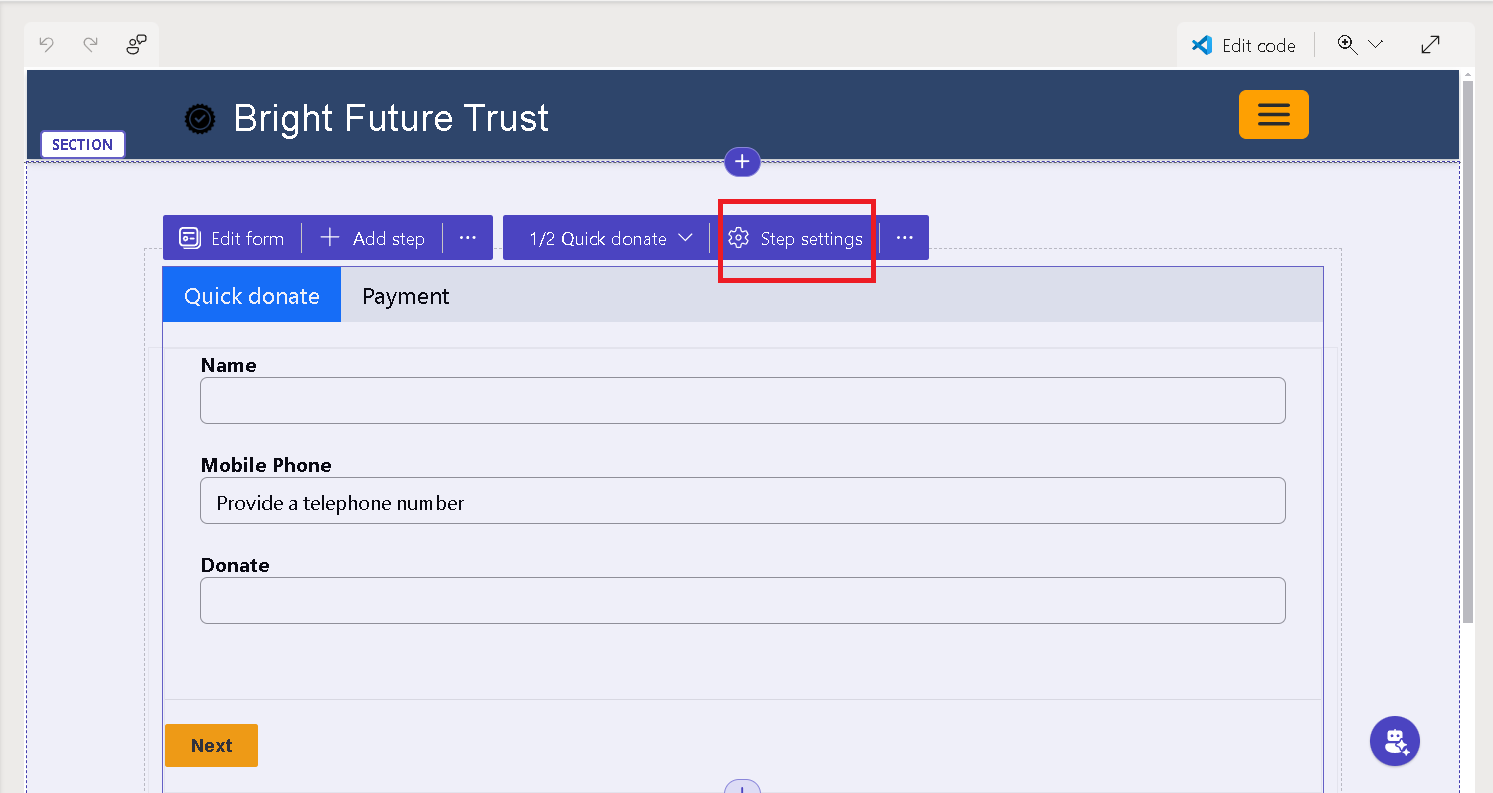This screenshot has width=1493, height=793.
Task: Open more options beside Step settings
Action: coord(905,238)
